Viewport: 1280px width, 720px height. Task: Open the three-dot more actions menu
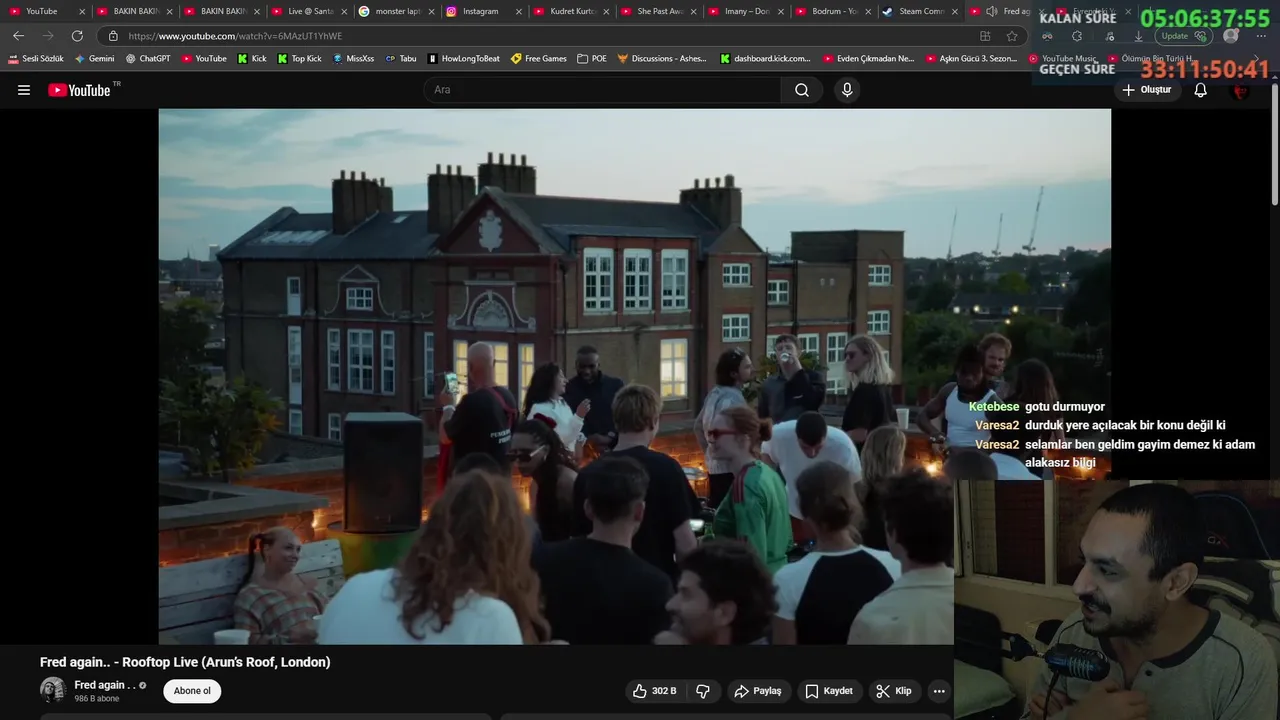tap(939, 691)
